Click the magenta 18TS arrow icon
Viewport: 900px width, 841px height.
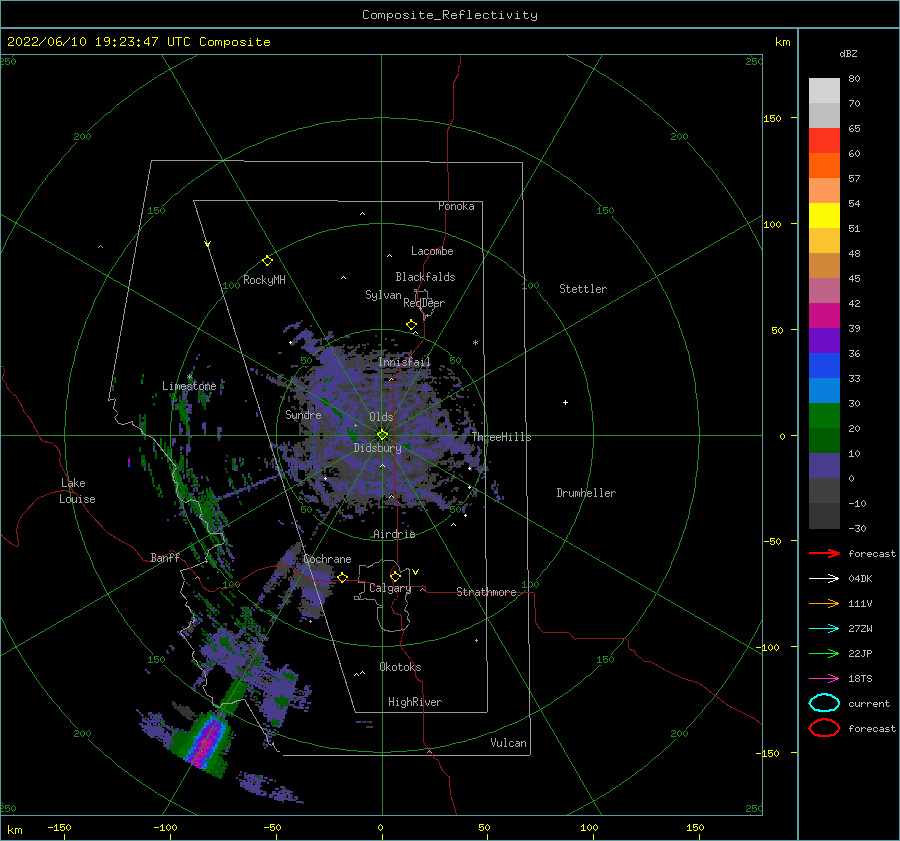coord(824,679)
